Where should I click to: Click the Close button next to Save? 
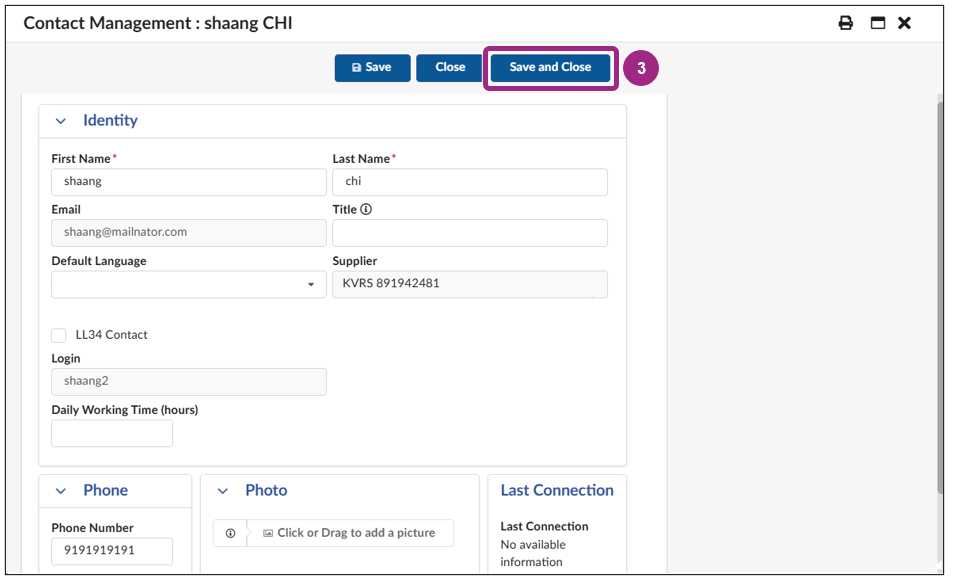448,67
